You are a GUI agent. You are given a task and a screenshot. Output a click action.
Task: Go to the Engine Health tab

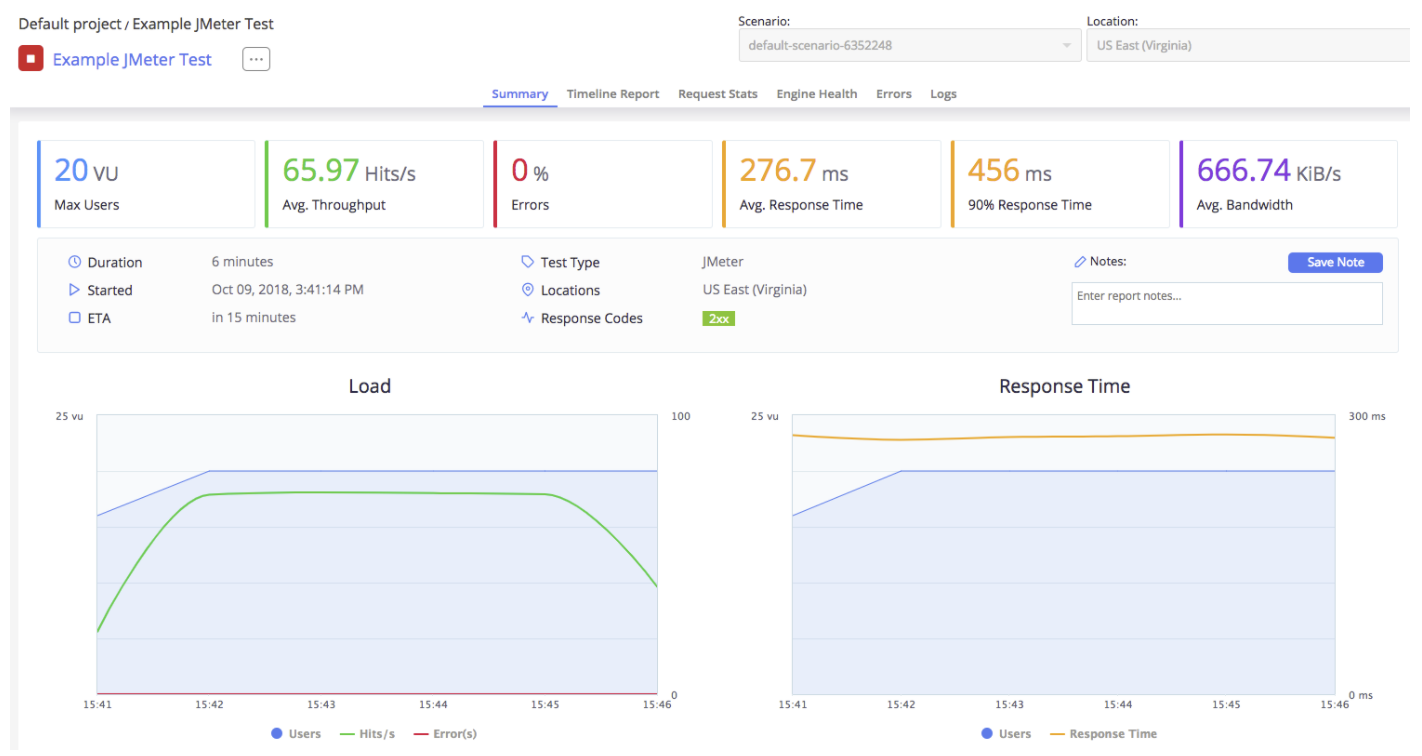pos(817,94)
